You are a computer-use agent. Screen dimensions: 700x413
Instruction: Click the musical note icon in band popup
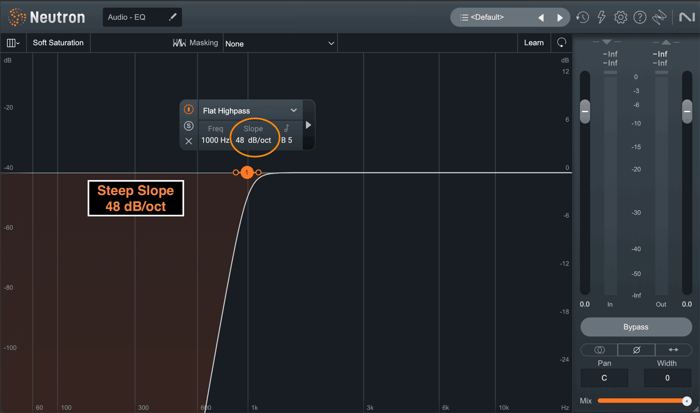tap(287, 128)
